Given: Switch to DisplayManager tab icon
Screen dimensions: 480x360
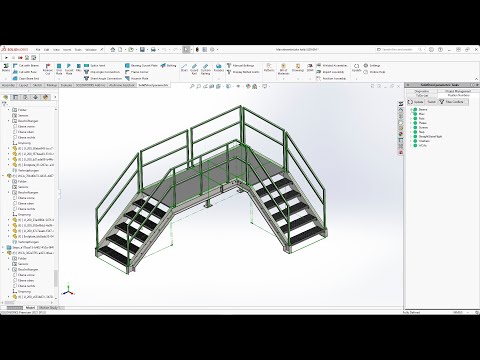Looking at the screenshot, I should 46,97.
